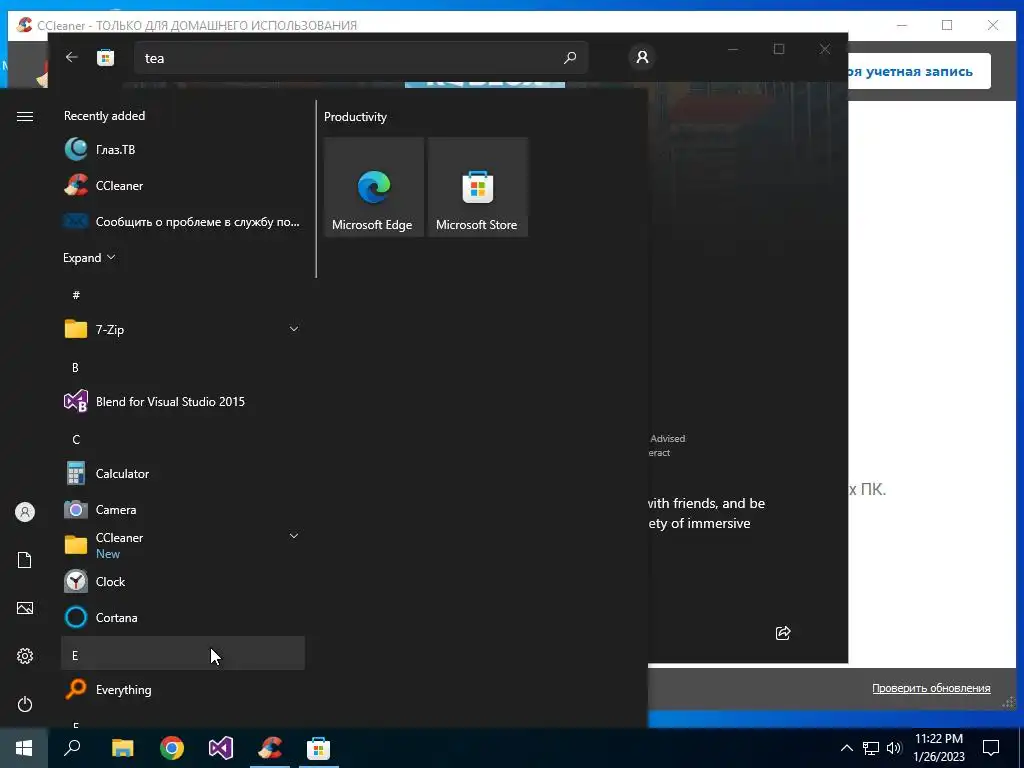The image size is (1024, 768).
Task: Open File Explorer from the taskbar
Action: tap(122, 748)
